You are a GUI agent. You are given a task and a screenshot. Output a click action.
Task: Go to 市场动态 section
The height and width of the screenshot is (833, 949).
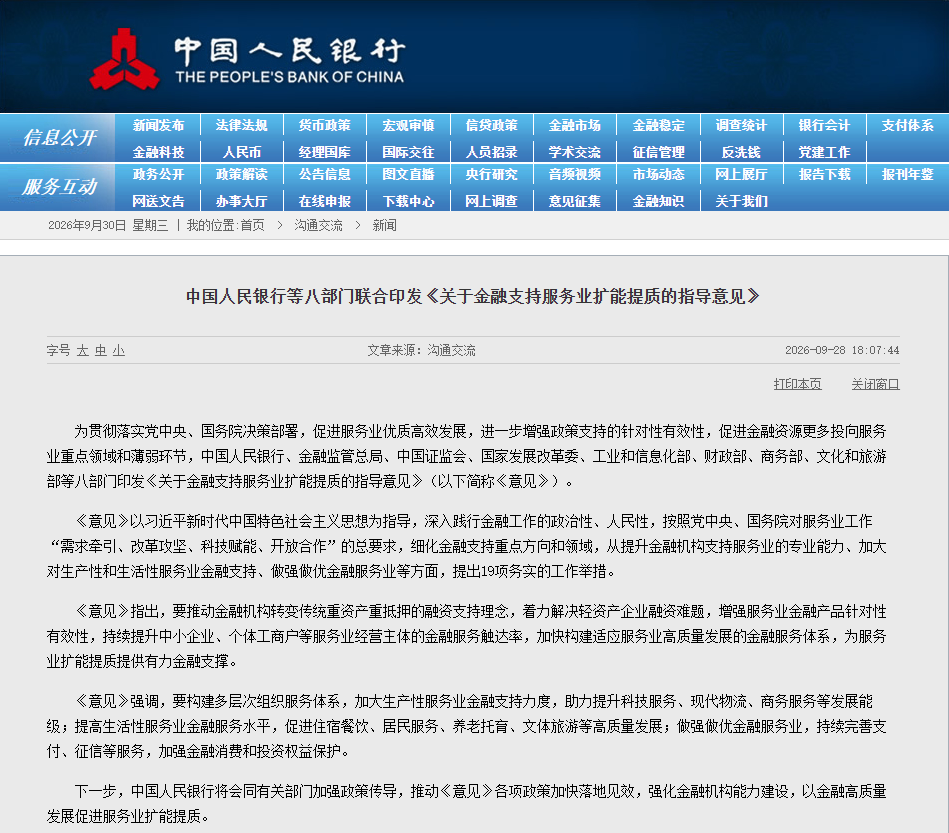tap(658, 174)
